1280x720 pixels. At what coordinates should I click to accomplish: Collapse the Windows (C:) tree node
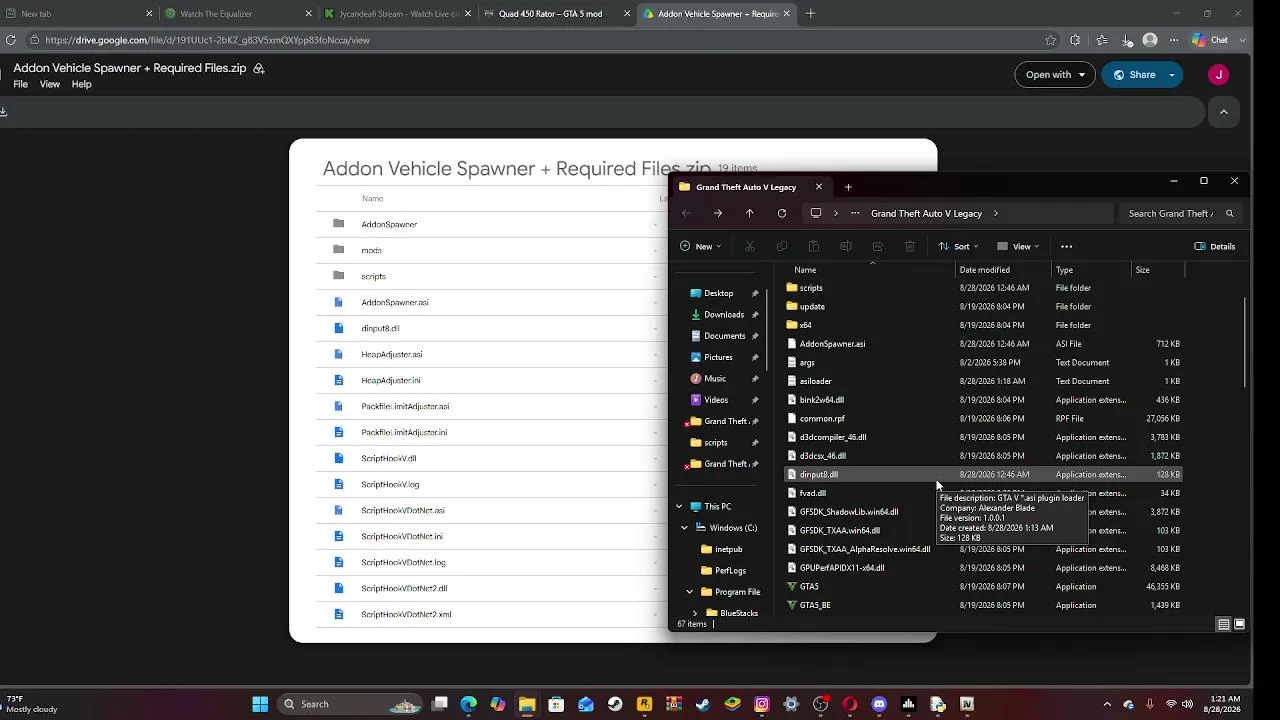point(685,528)
